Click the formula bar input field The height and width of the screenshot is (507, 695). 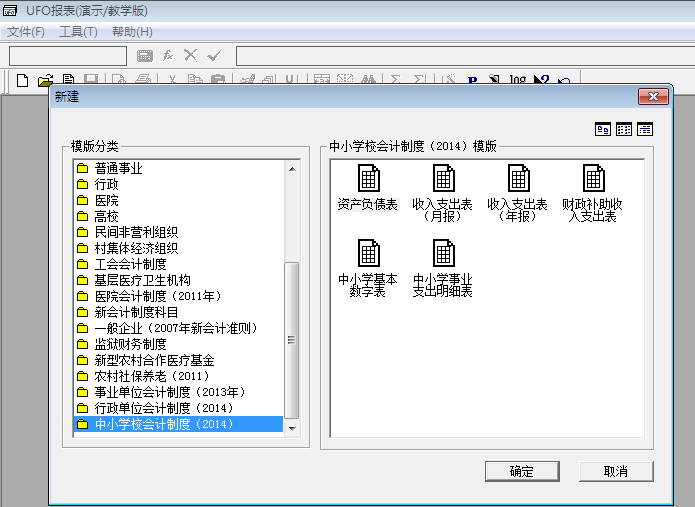pos(460,55)
